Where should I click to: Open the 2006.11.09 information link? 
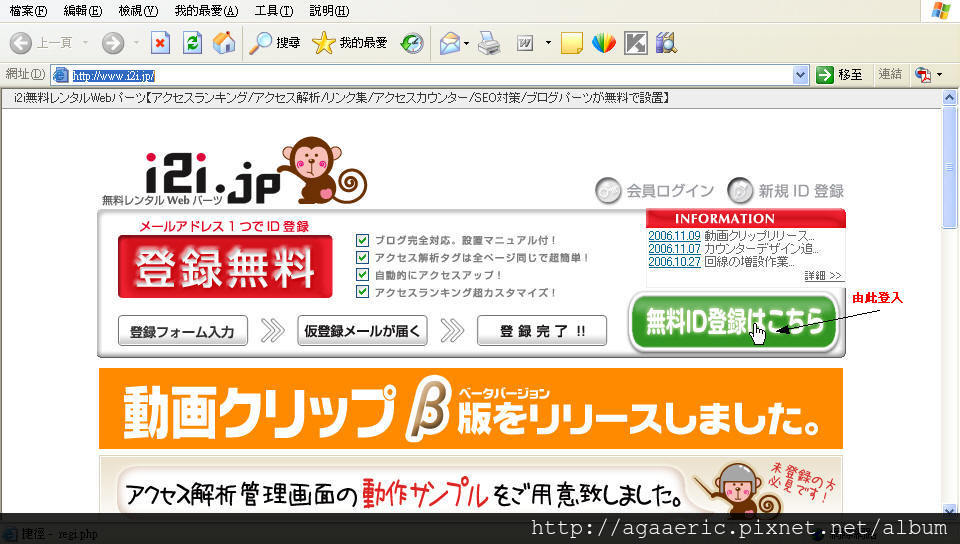[674, 236]
